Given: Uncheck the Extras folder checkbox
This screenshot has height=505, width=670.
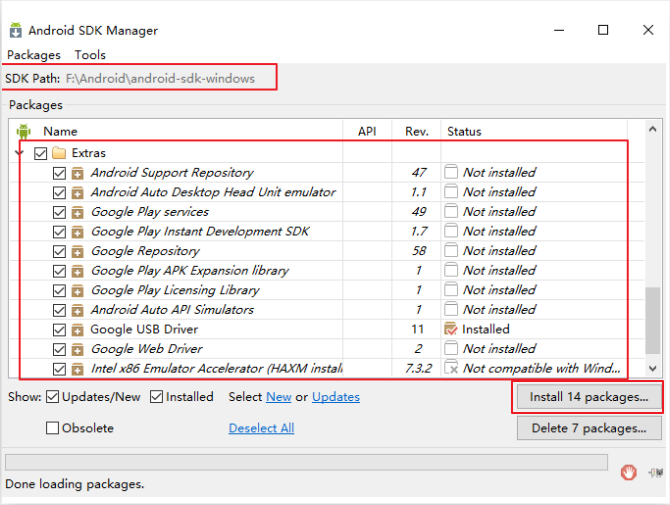Looking at the screenshot, I should click(x=41, y=153).
